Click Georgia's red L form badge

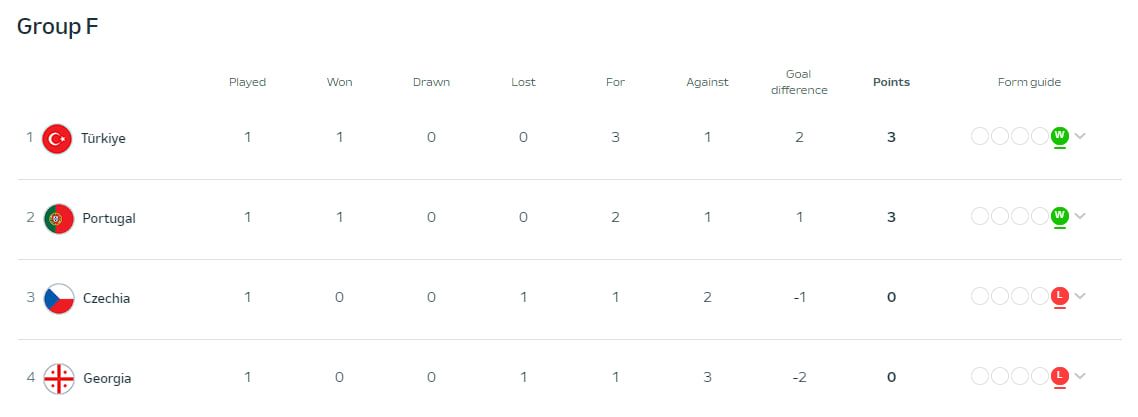[x=1060, y=376]
